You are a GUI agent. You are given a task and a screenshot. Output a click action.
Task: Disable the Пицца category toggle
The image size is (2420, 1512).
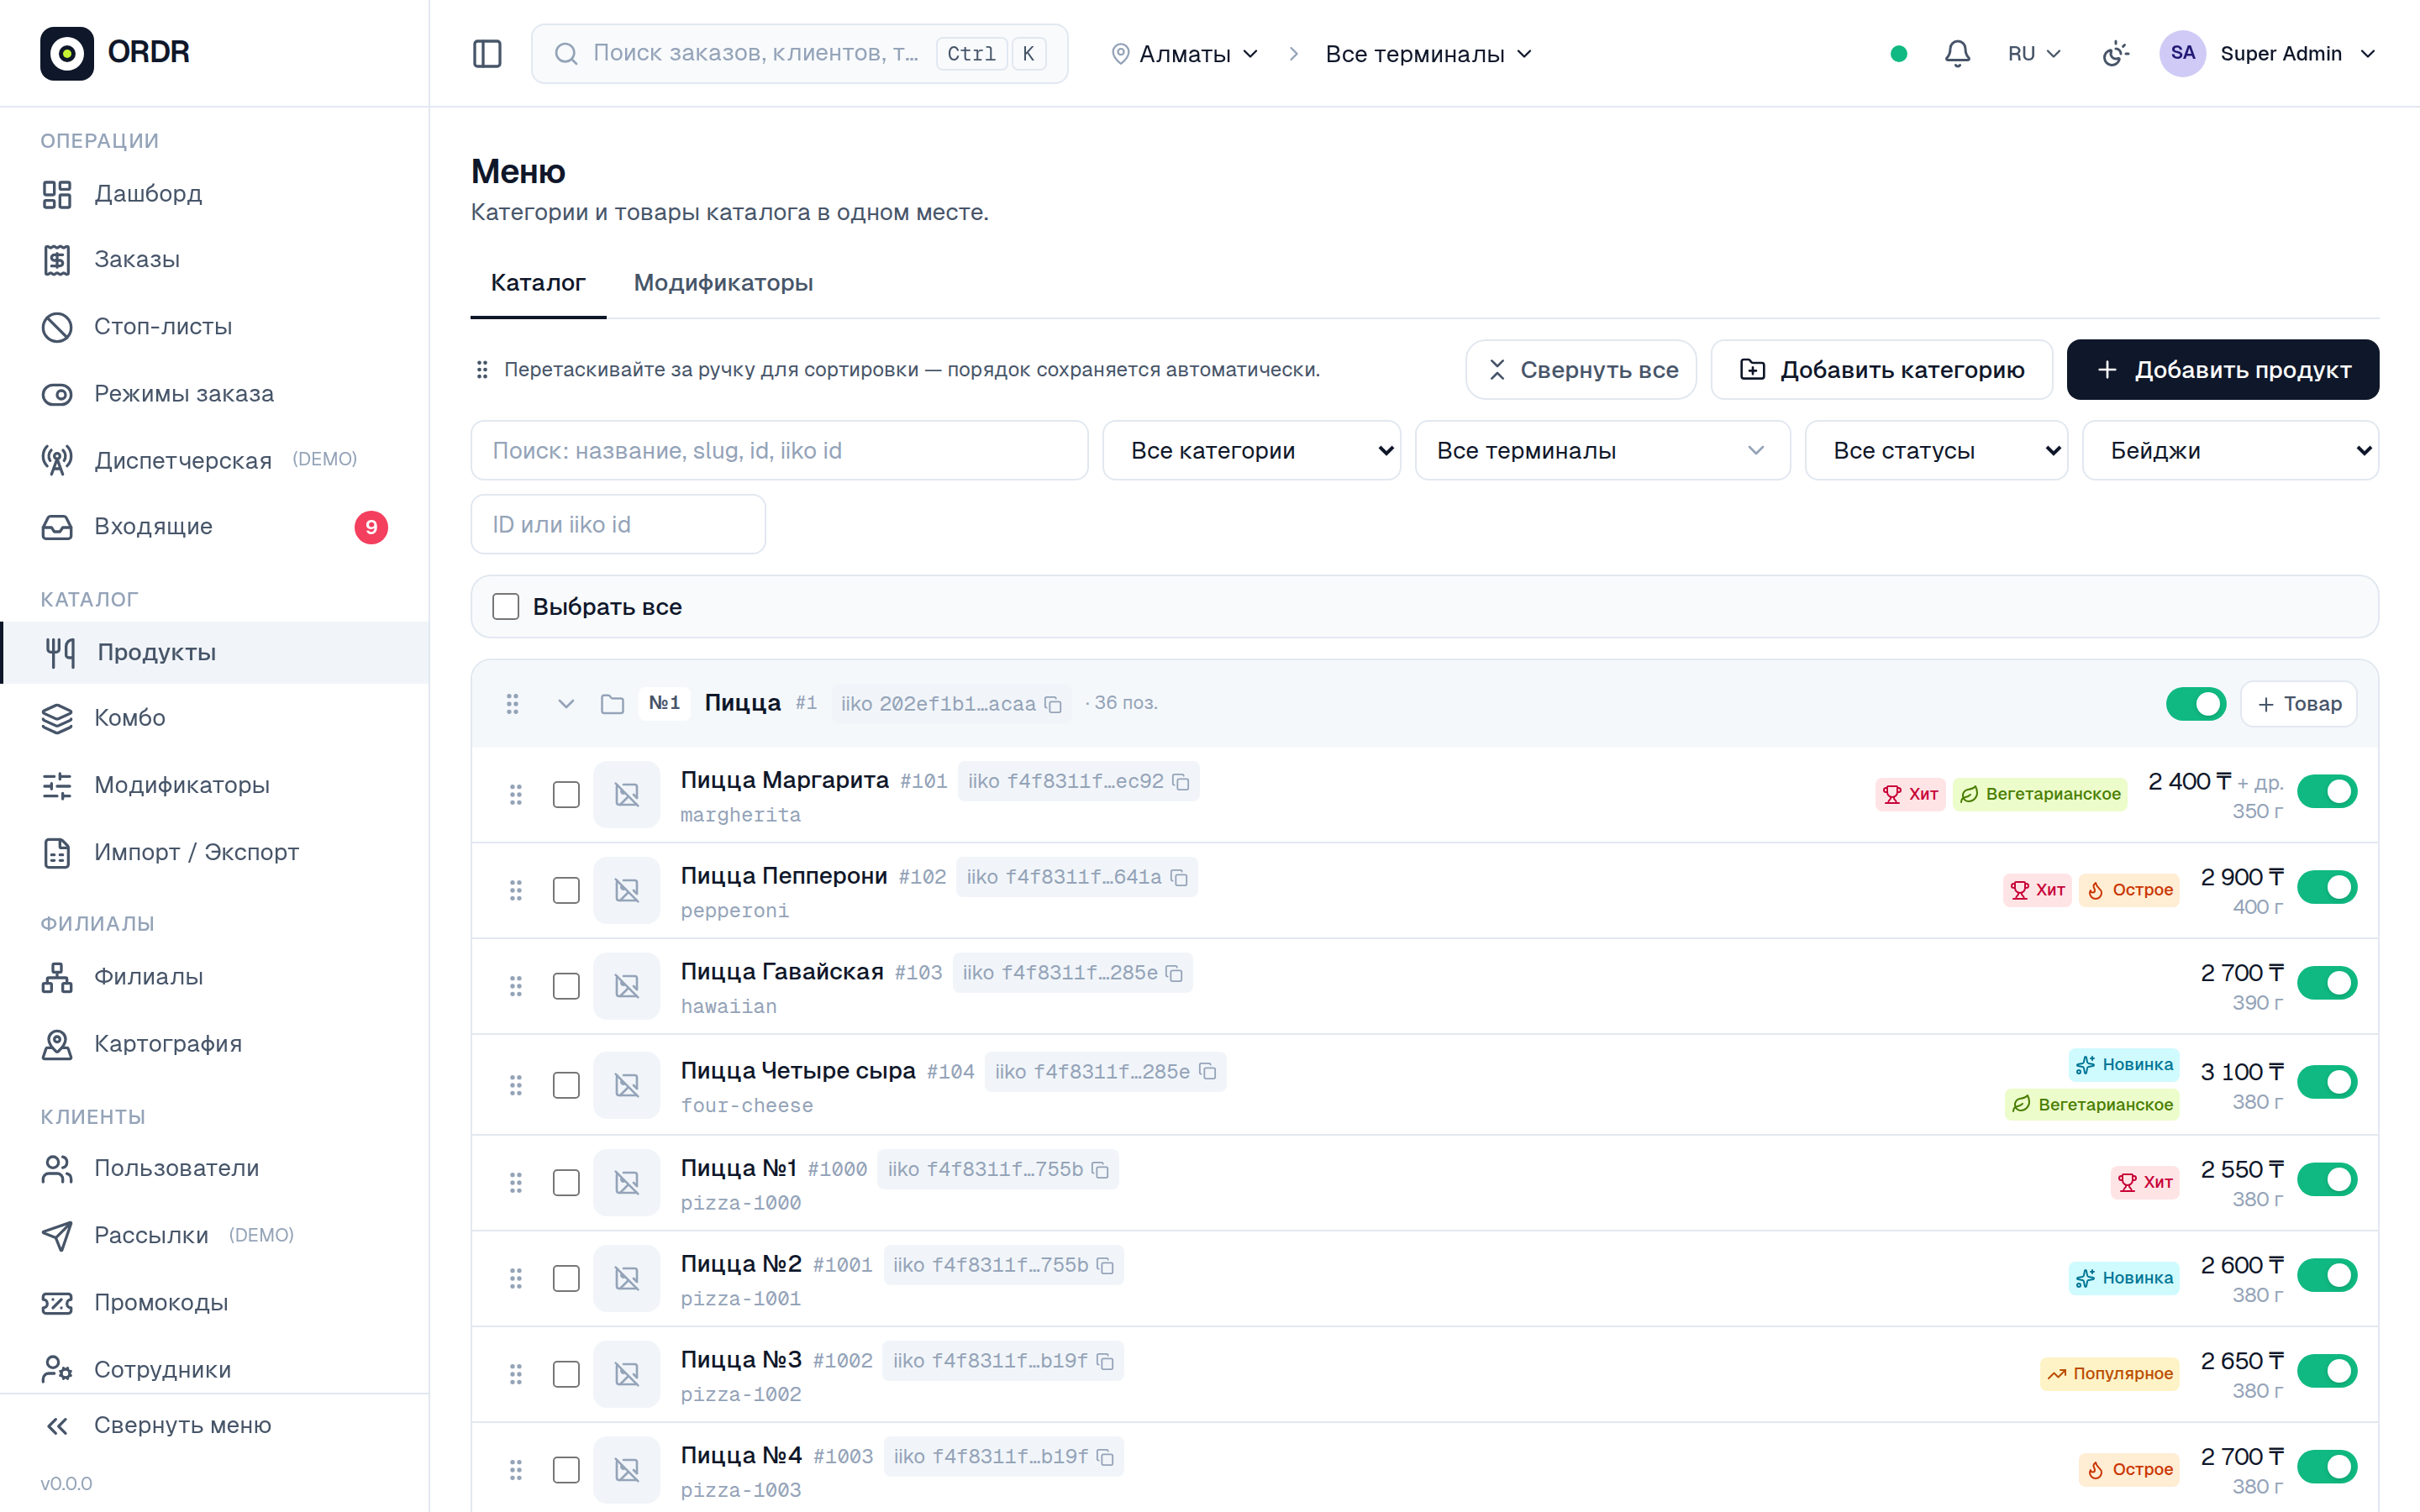point(2196,704)
